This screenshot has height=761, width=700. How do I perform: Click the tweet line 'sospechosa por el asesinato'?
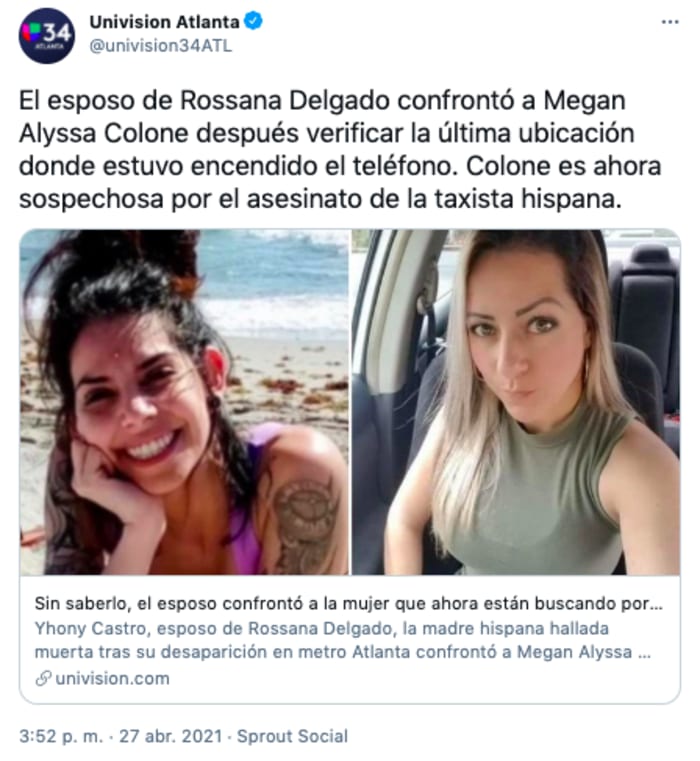point(320,199)
